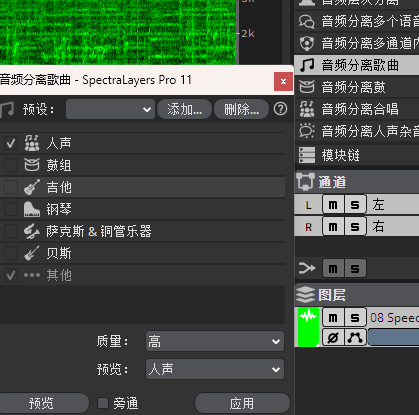The height and width of the screenshot is (415, 419).
Task: Enable the 鼓组 checkbox
Action: (11, 165)
